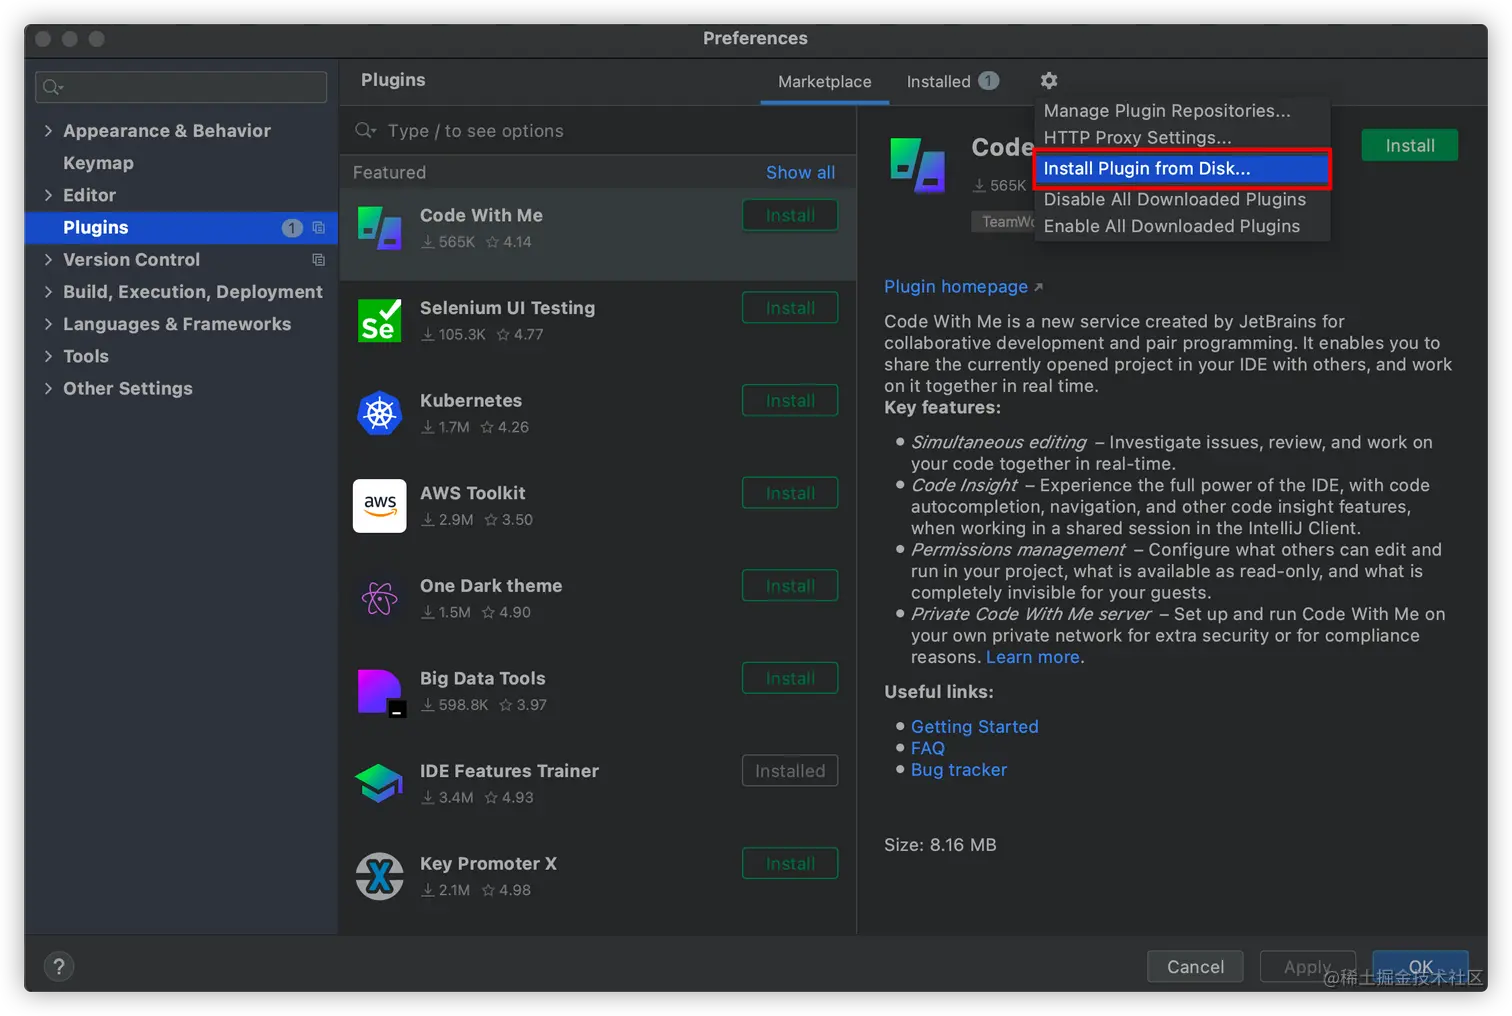Click the Key Promoter X plugin icon
This screenshot has height=1016, width=1512.
pos(380,877)
